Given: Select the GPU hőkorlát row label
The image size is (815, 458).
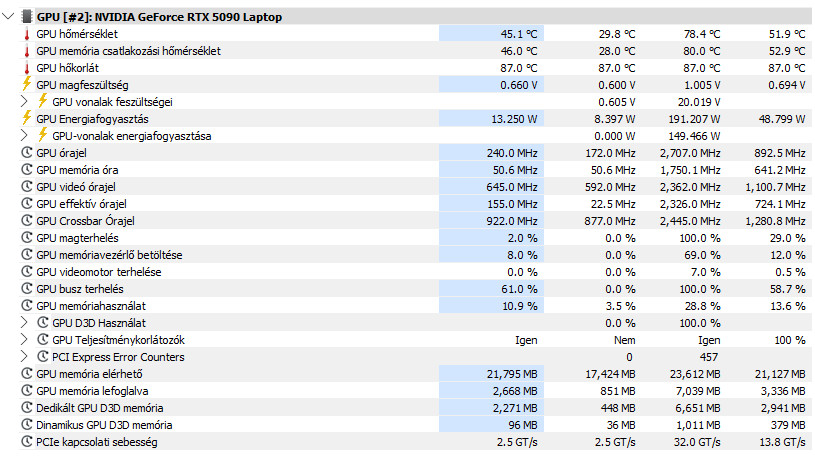Looking at the screenshot, I should coord(68,68).
